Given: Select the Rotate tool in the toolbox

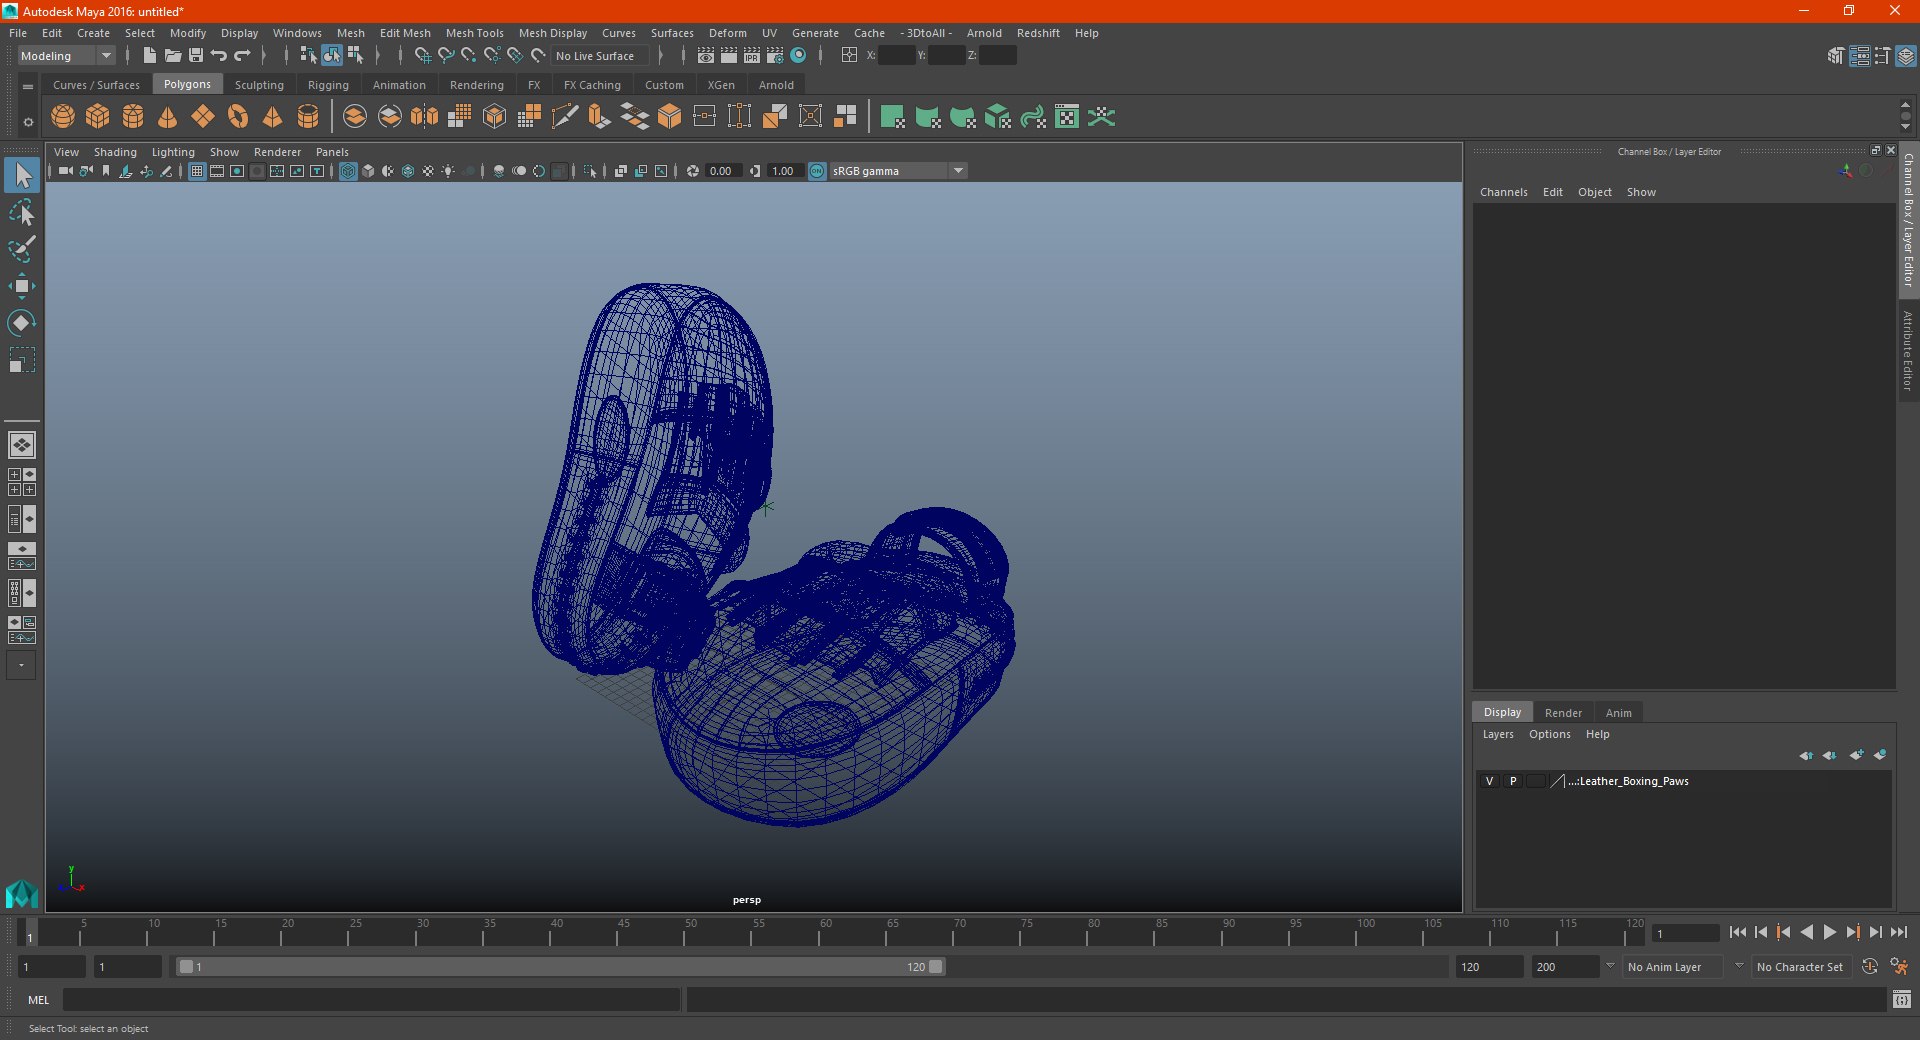Looking at the screenshot, I should click(x=21, y=323).
